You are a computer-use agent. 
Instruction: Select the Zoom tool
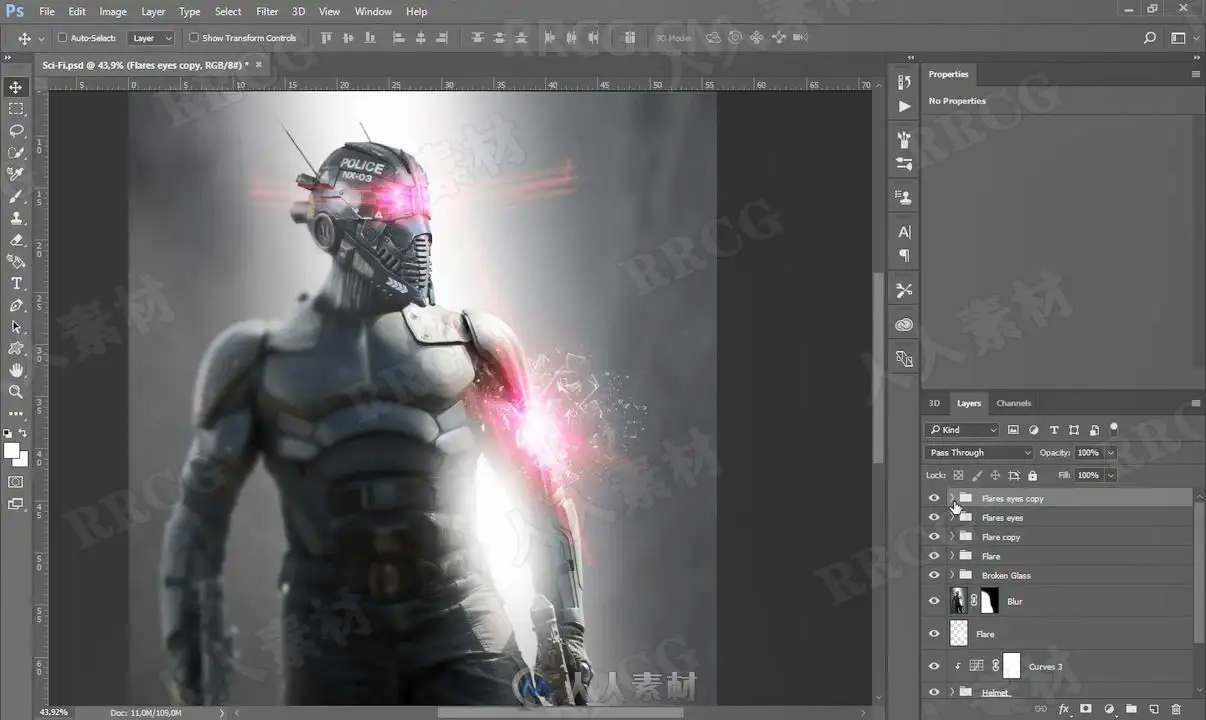click(x=16, y=392)
